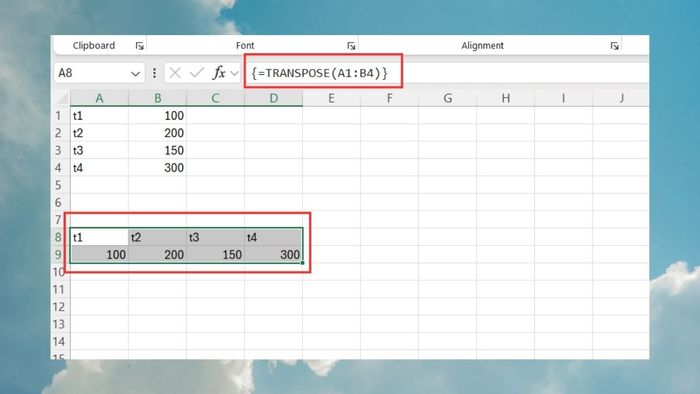The width and height of the screenshot is (700, 394).
Task: Select row 8 header
Action: 59,237
